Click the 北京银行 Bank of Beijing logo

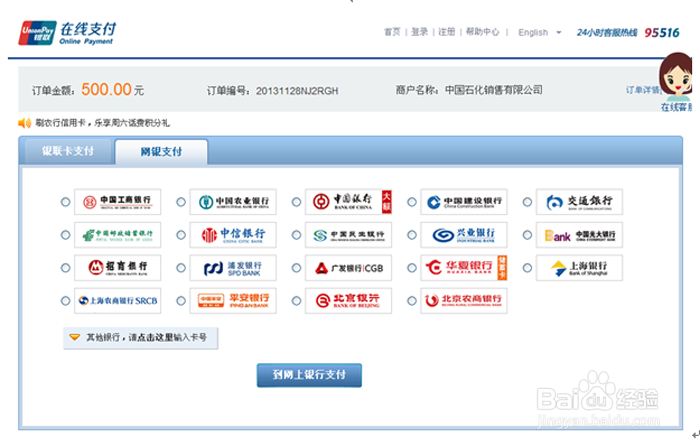click(x=349, y=301)
